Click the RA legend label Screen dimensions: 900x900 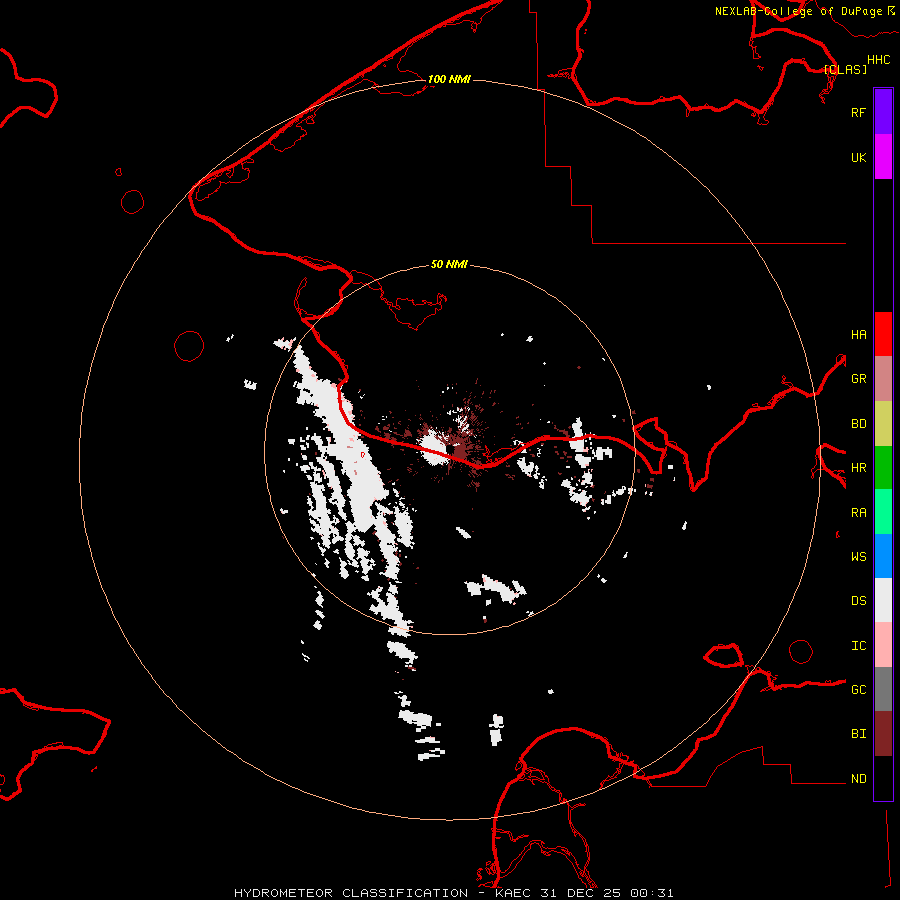[x=858, y=513]
